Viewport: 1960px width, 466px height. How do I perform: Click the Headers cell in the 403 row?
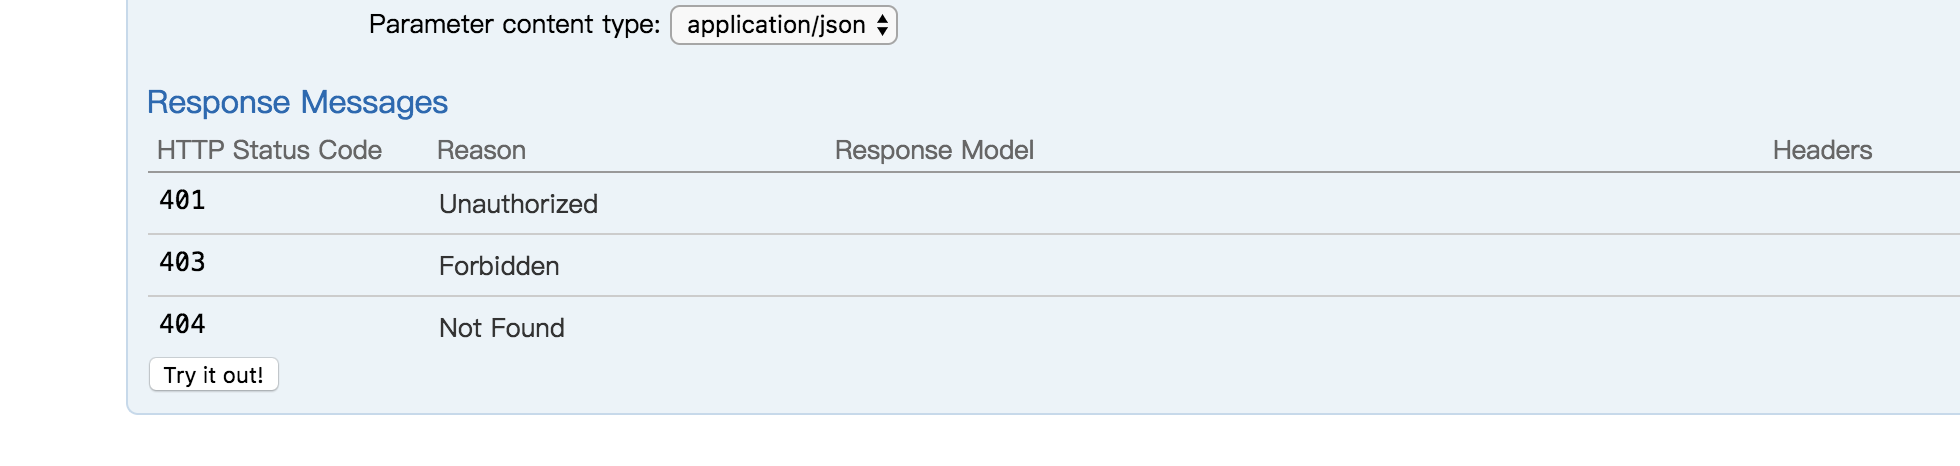coord(1862,266)
